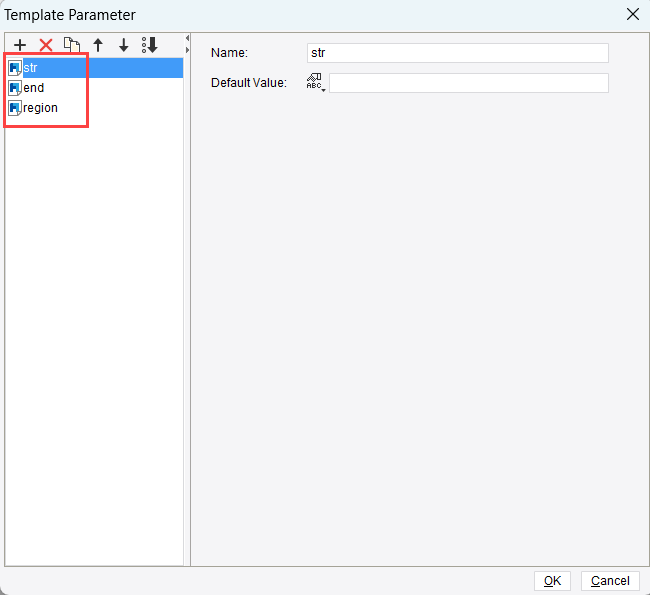Move selected parameter up
This screenshot has height=595, width=650.
(x=98, y=45)
